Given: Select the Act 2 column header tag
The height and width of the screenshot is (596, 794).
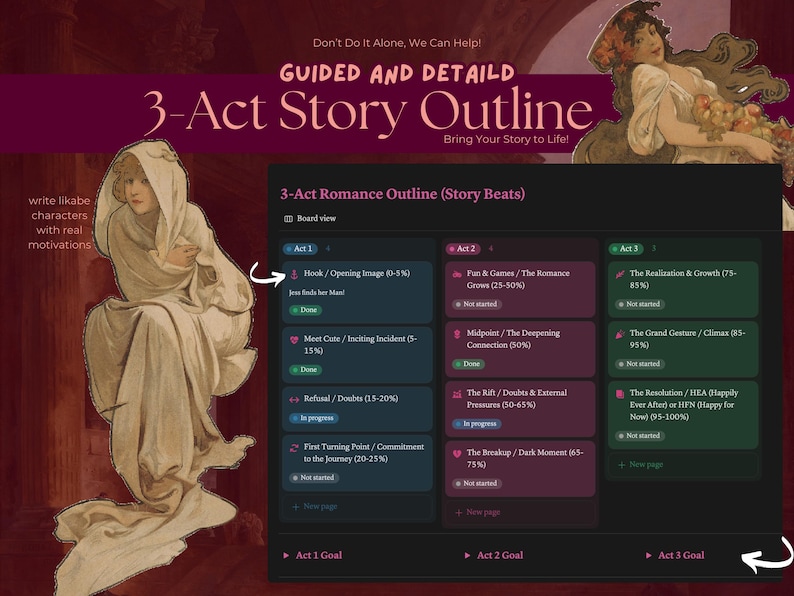Looking at the screenshot, I should pyautogui.click(x=463, y=249).
